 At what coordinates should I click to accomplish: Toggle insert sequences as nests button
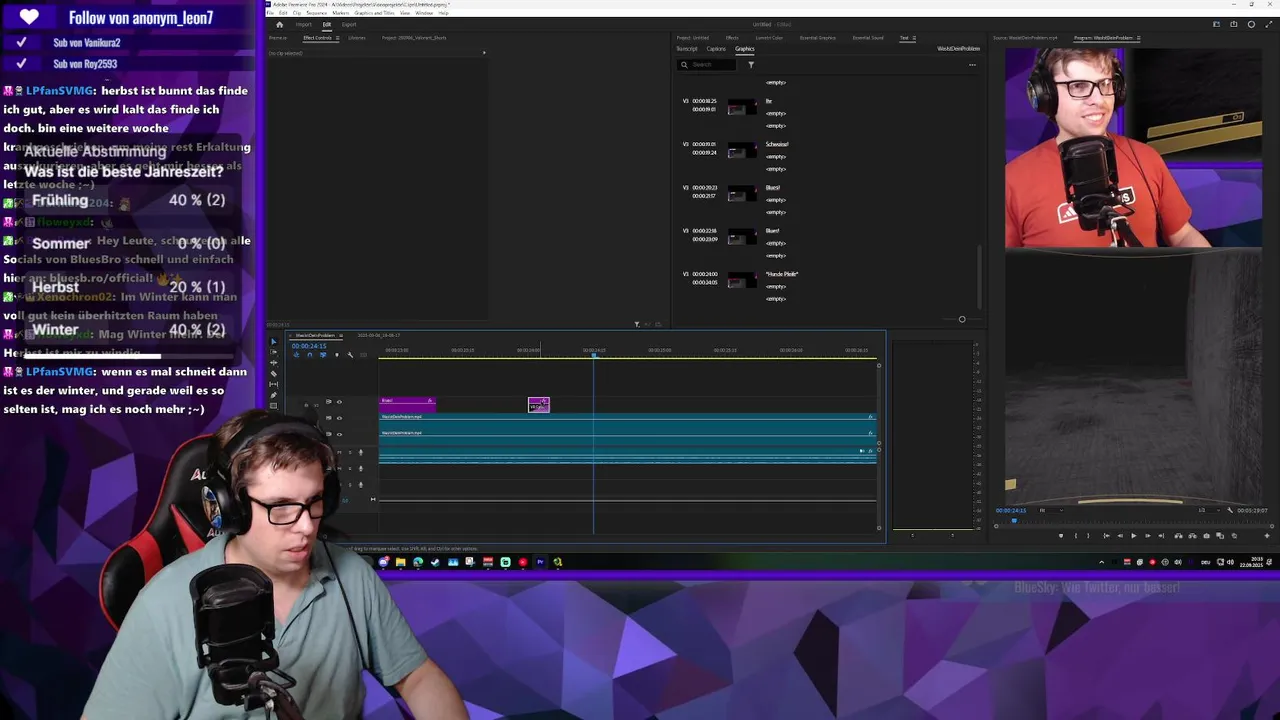pos(296,354)
